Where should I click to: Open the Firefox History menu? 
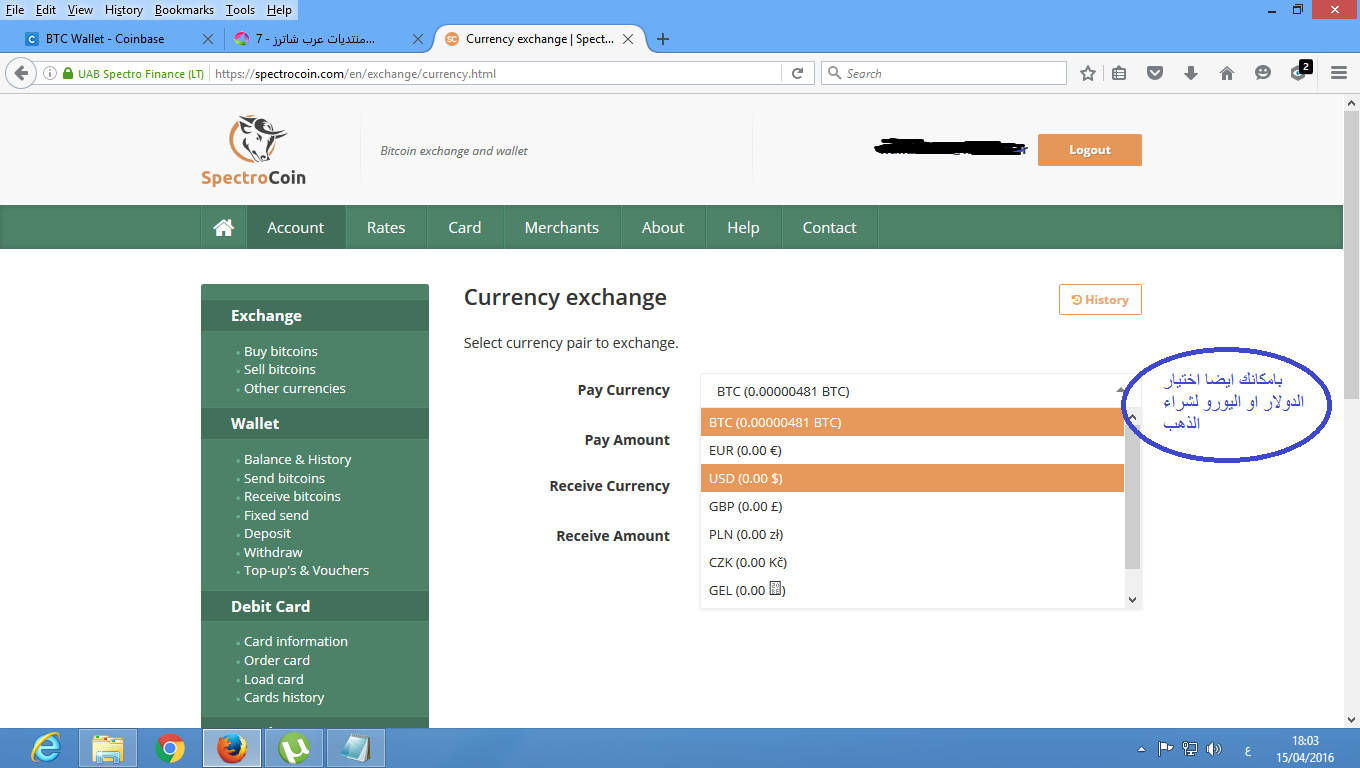tap(124, 10)
